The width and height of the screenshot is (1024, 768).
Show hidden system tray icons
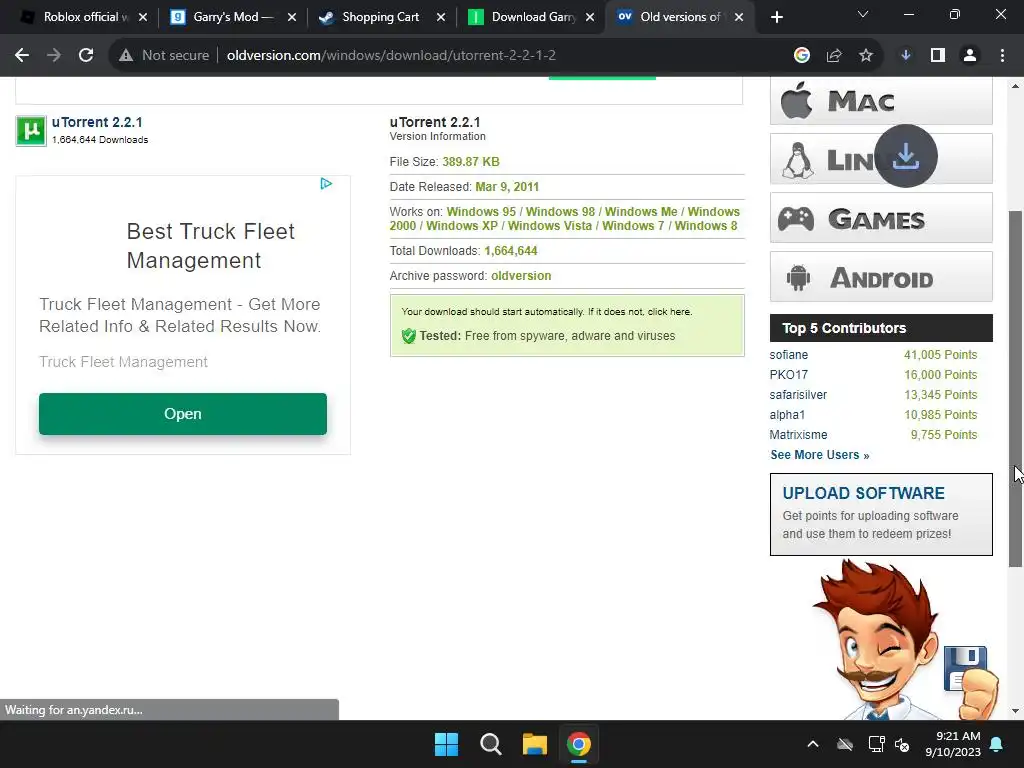click(812, 744)
